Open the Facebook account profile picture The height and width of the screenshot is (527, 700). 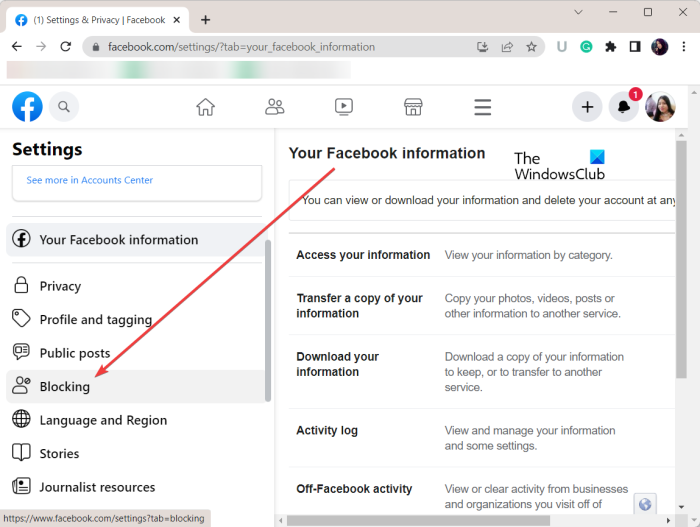(x=660, y=107)
